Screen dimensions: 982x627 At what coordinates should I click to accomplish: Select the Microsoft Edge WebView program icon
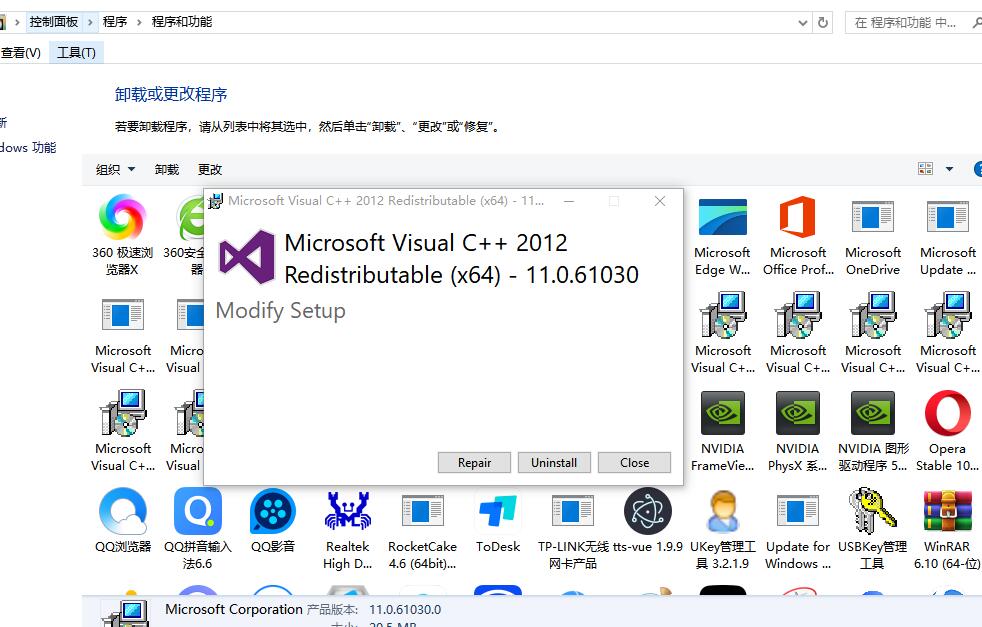click(723, 217)
